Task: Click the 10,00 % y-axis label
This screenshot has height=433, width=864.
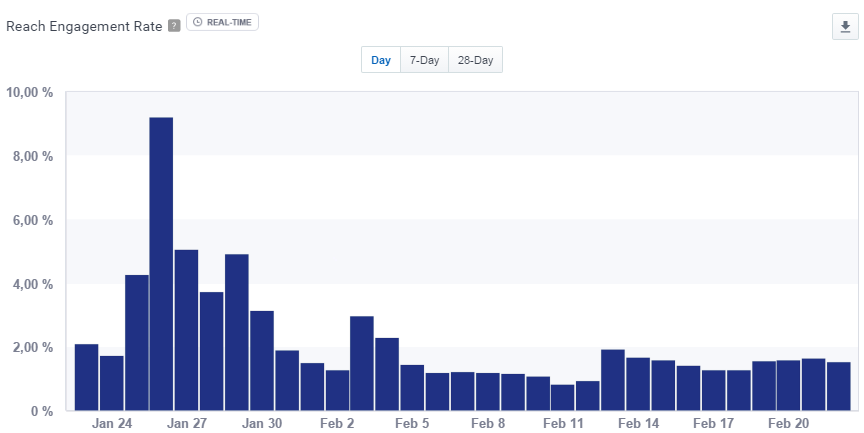Action: click(30, 92)
